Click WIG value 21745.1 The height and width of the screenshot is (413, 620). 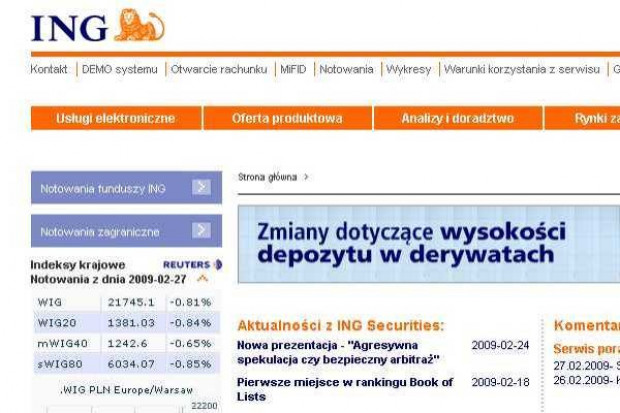pos(131,302)
